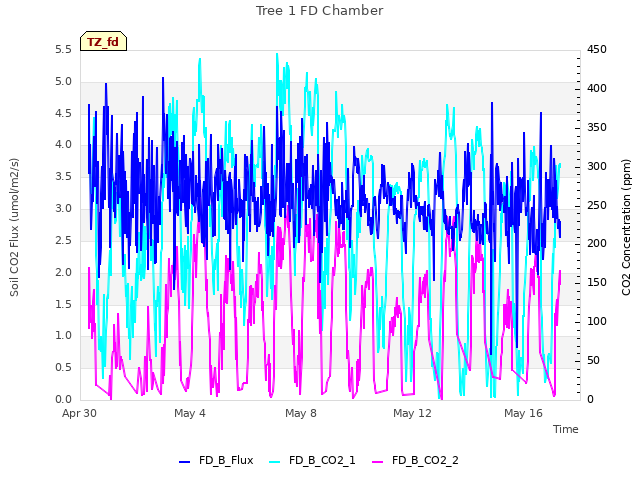Click the 4.0 left axis tick label
The height and width of the screenshot is (480, 640).
click(x=64, y=145)
